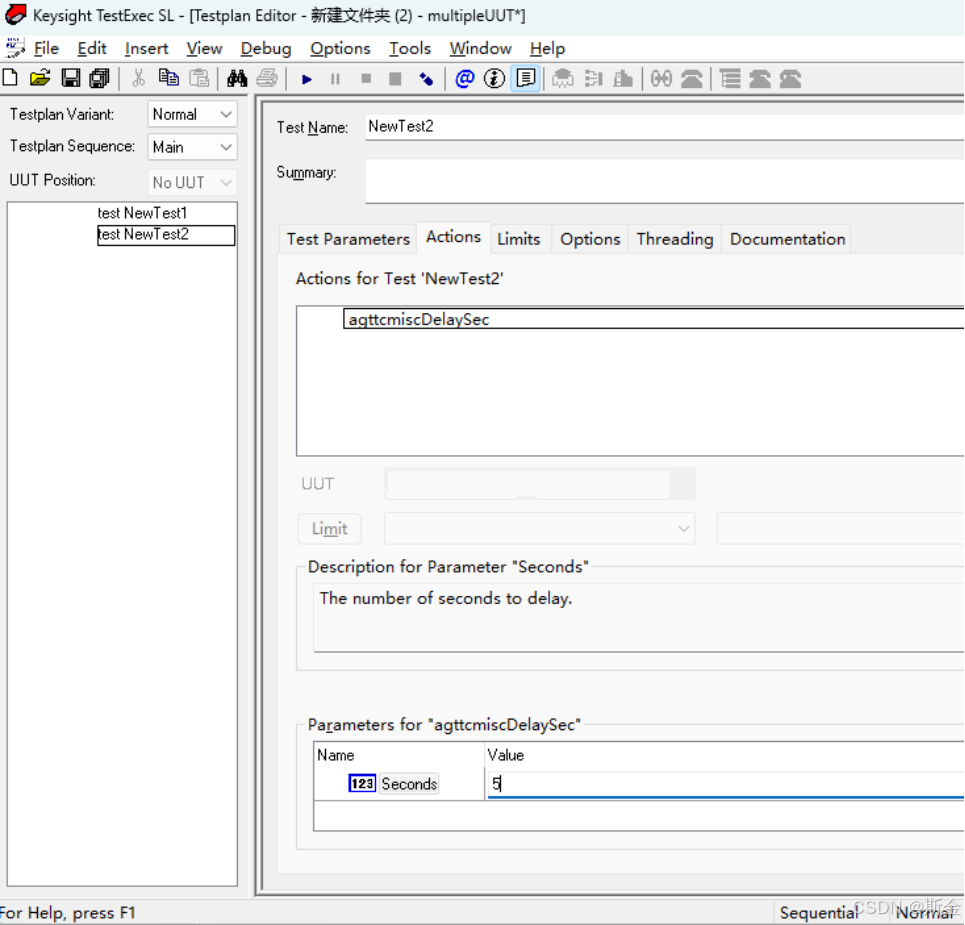Select the agttcmiscDelaySec action row
Viewport: 965px width, 925px height.
[654, 319]
